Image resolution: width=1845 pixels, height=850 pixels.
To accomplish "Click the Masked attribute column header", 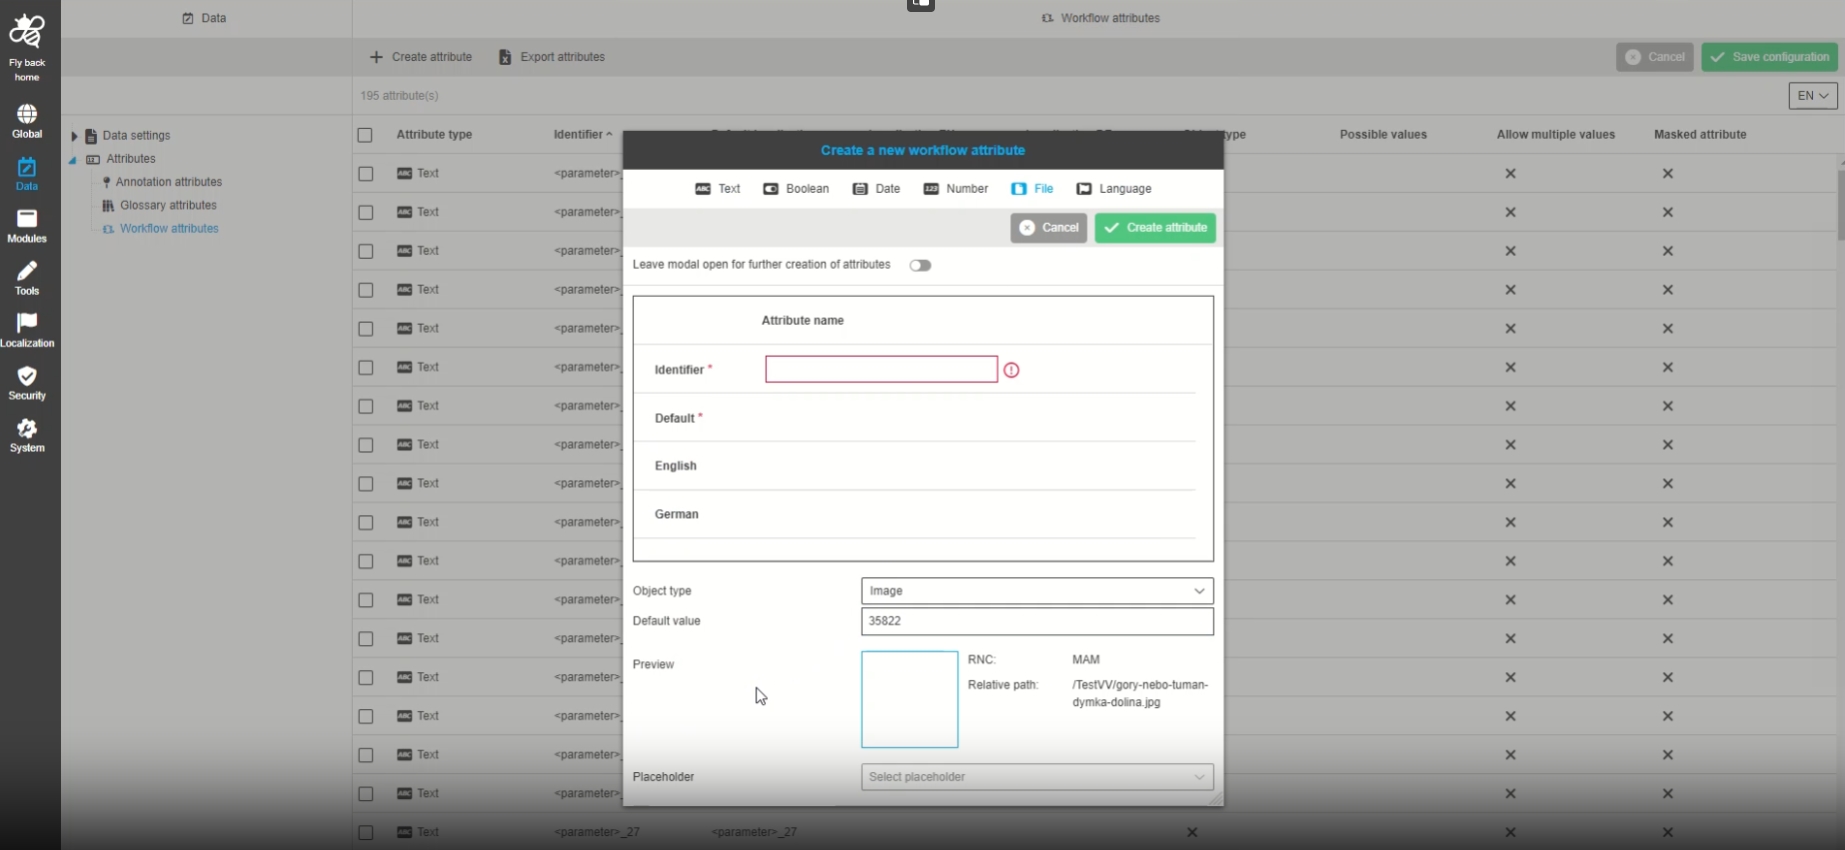I will [x=1700, y=135].
